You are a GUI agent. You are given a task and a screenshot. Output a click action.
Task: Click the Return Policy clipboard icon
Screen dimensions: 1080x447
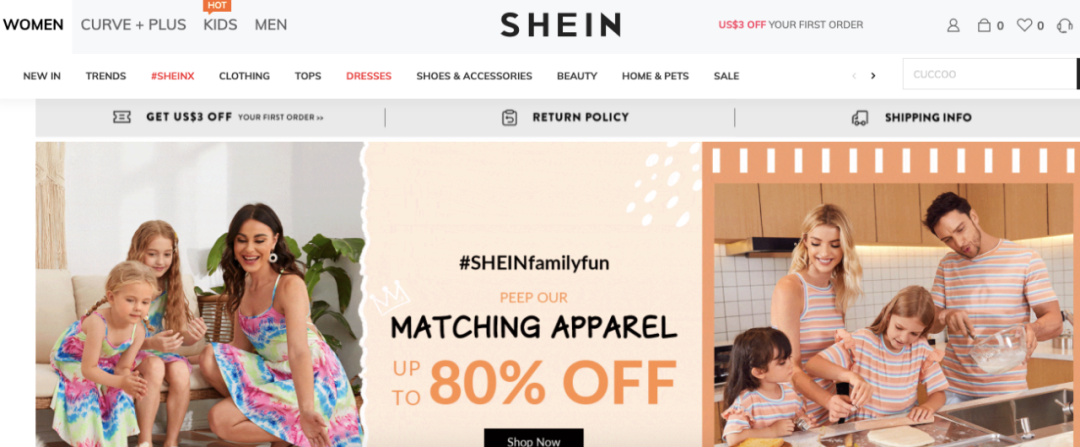click(x=509, y=118)
